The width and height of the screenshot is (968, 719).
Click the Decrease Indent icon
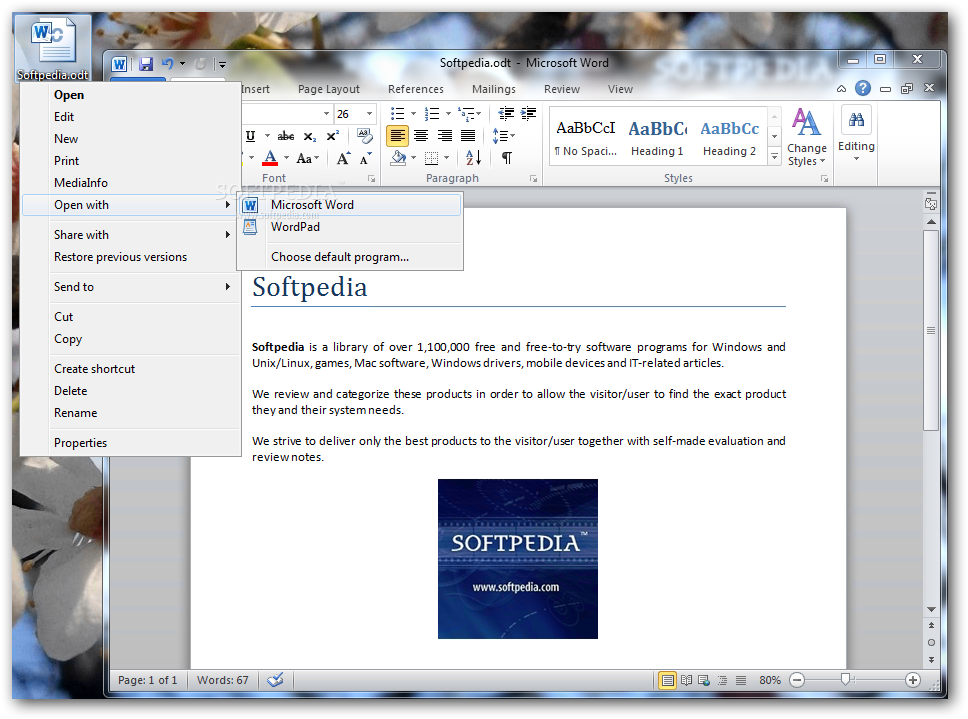click(506, 113)
